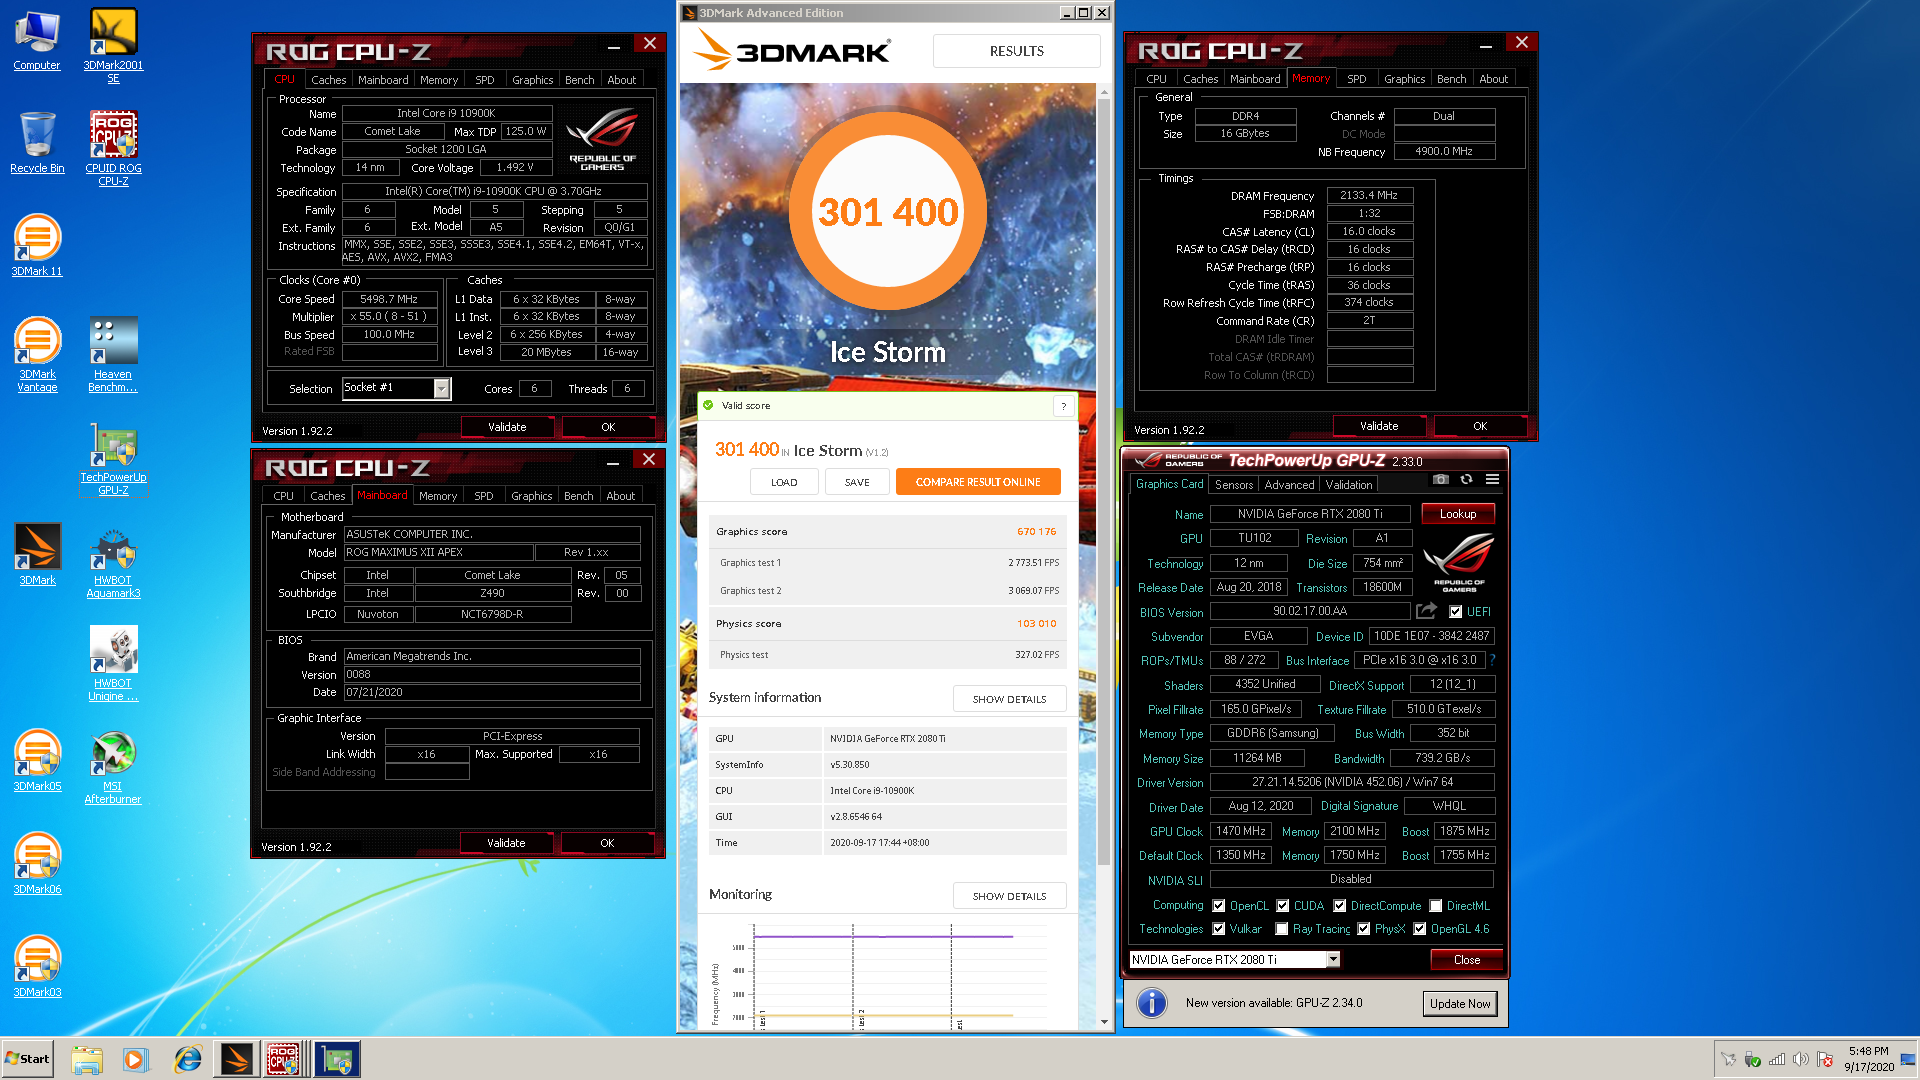The height and width of the screenshot is (1080, 1920).
Task: Switch to 3DMark taskbar button
Action: click(237, 1059)
